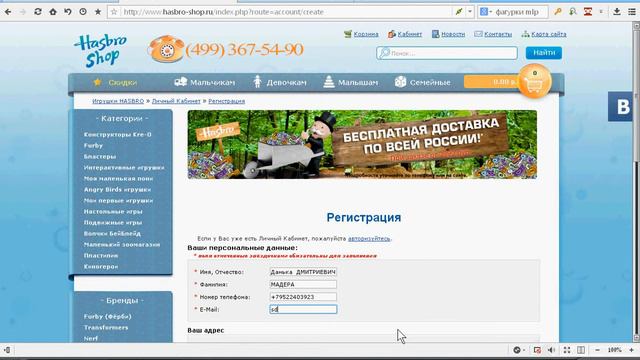Viewport: 640px width, 360px height.
Task: Click the Регистрация breadcrumb
Action: pos(227,101)
